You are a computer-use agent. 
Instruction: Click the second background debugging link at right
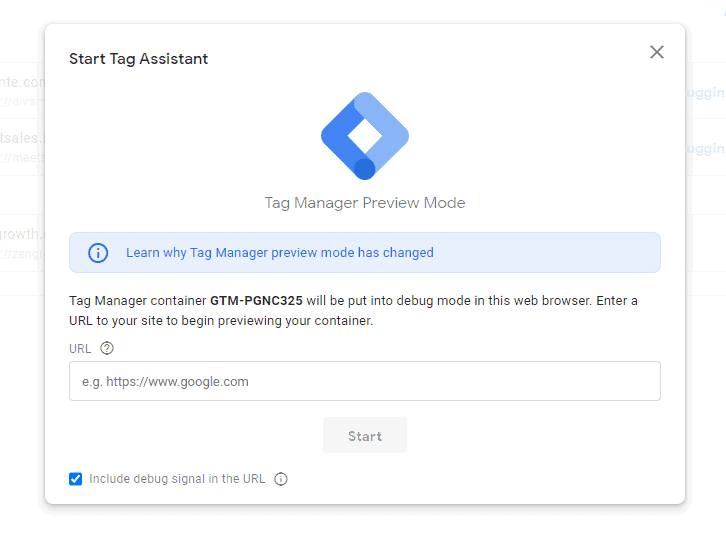(x=706, y=148)
